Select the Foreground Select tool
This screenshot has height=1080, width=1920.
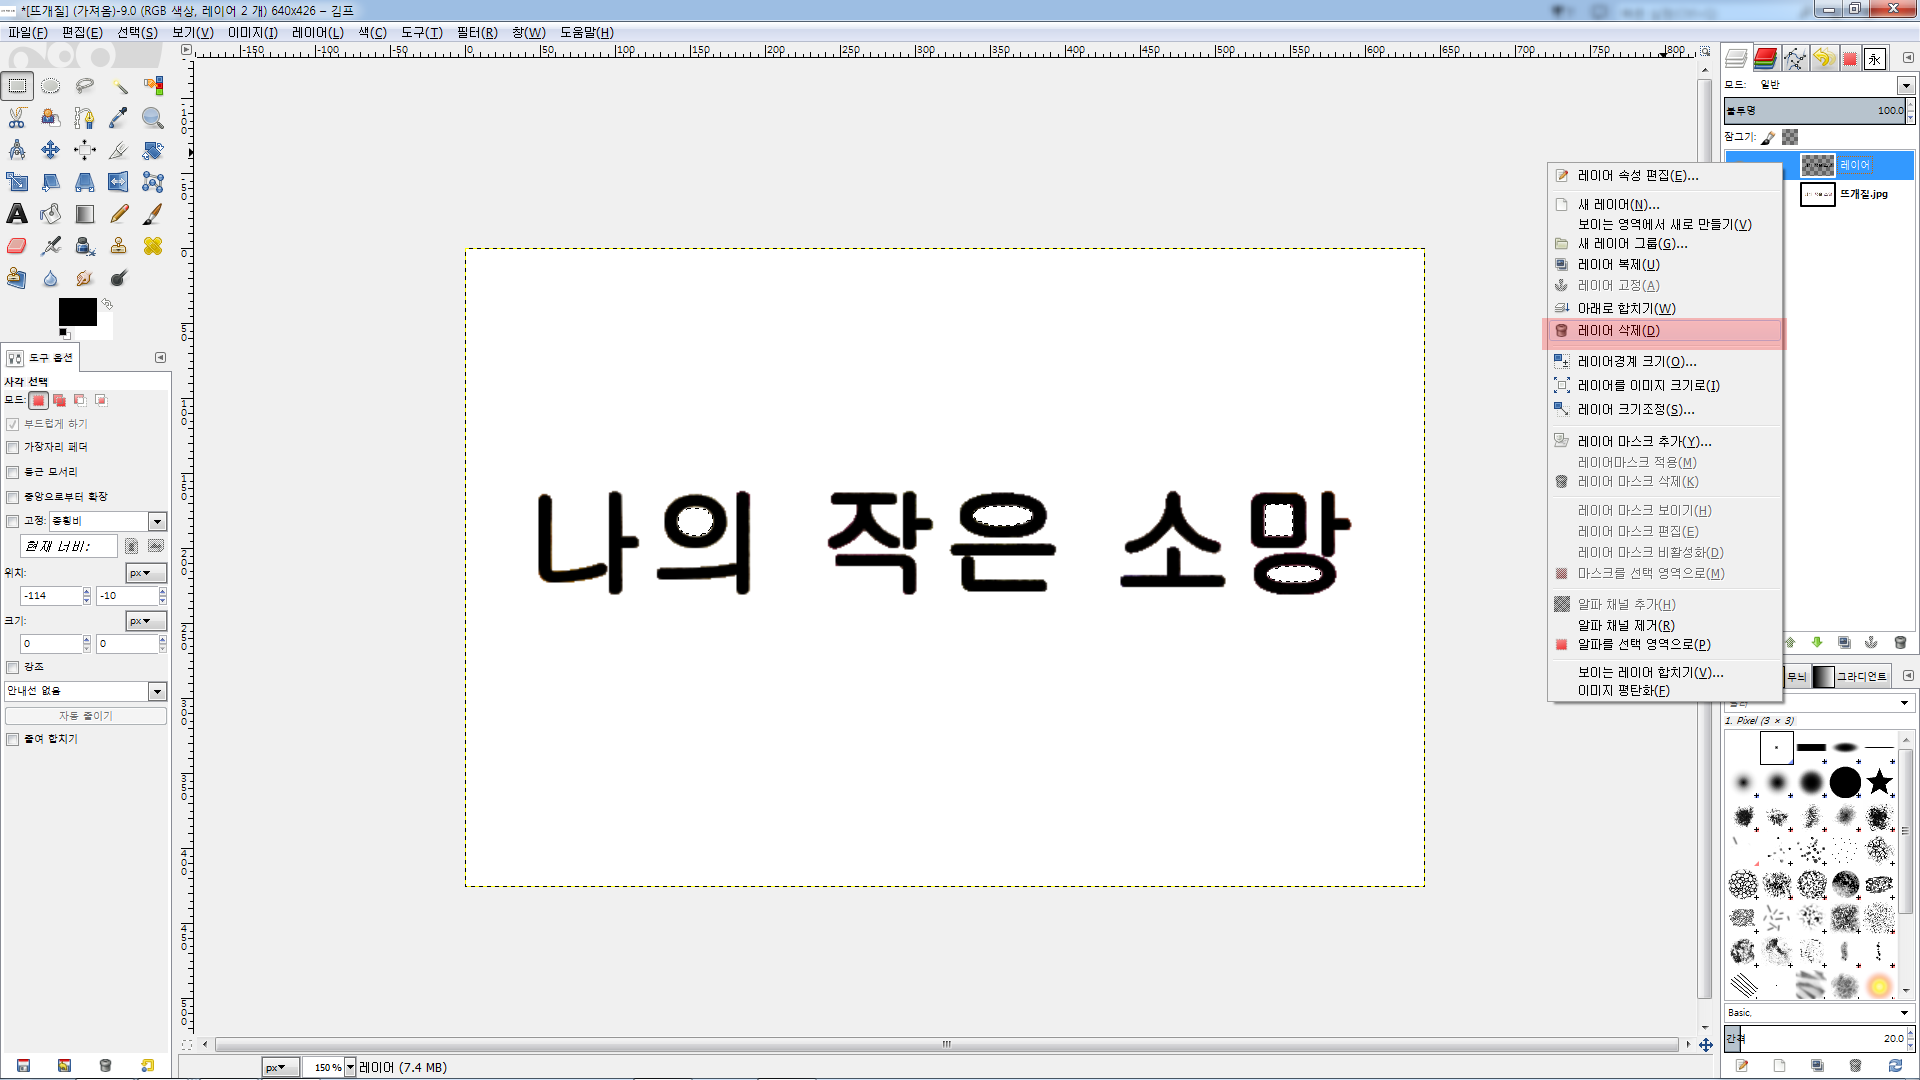tap(51, 118)
